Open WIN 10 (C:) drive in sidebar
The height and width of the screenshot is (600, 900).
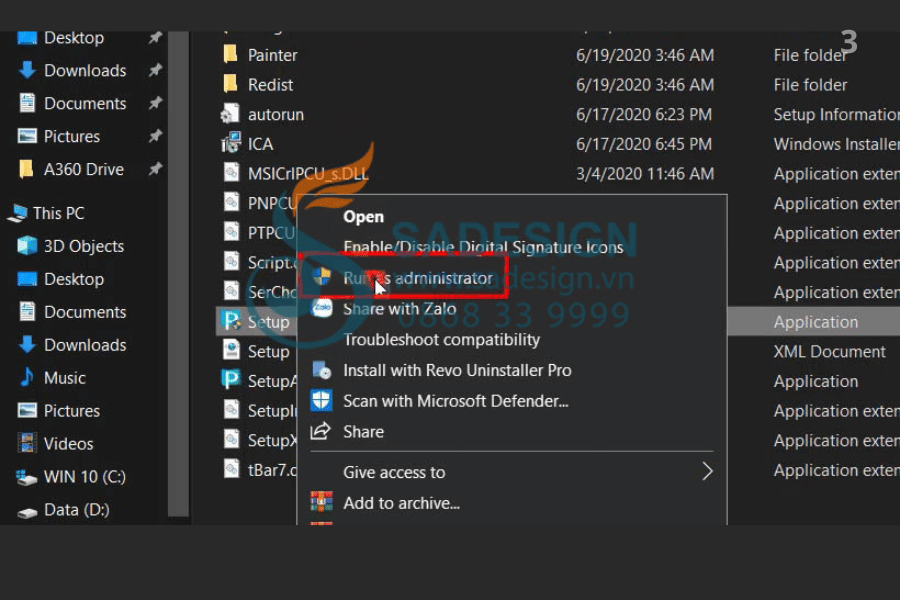tap(84, 477)
